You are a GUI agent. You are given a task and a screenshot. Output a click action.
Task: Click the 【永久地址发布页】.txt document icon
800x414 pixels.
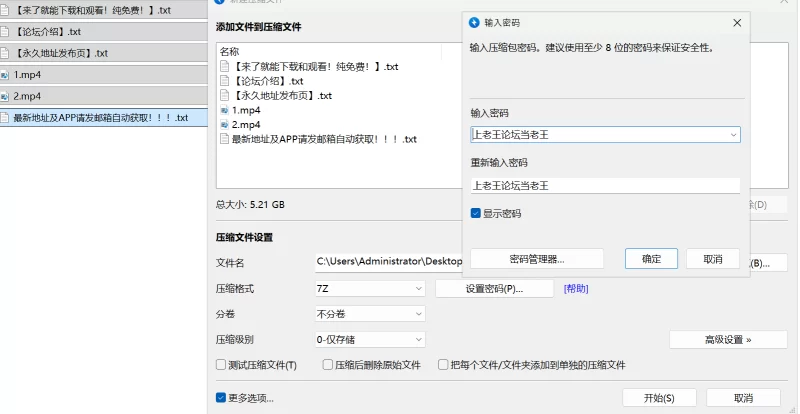(x=225, y=96)
